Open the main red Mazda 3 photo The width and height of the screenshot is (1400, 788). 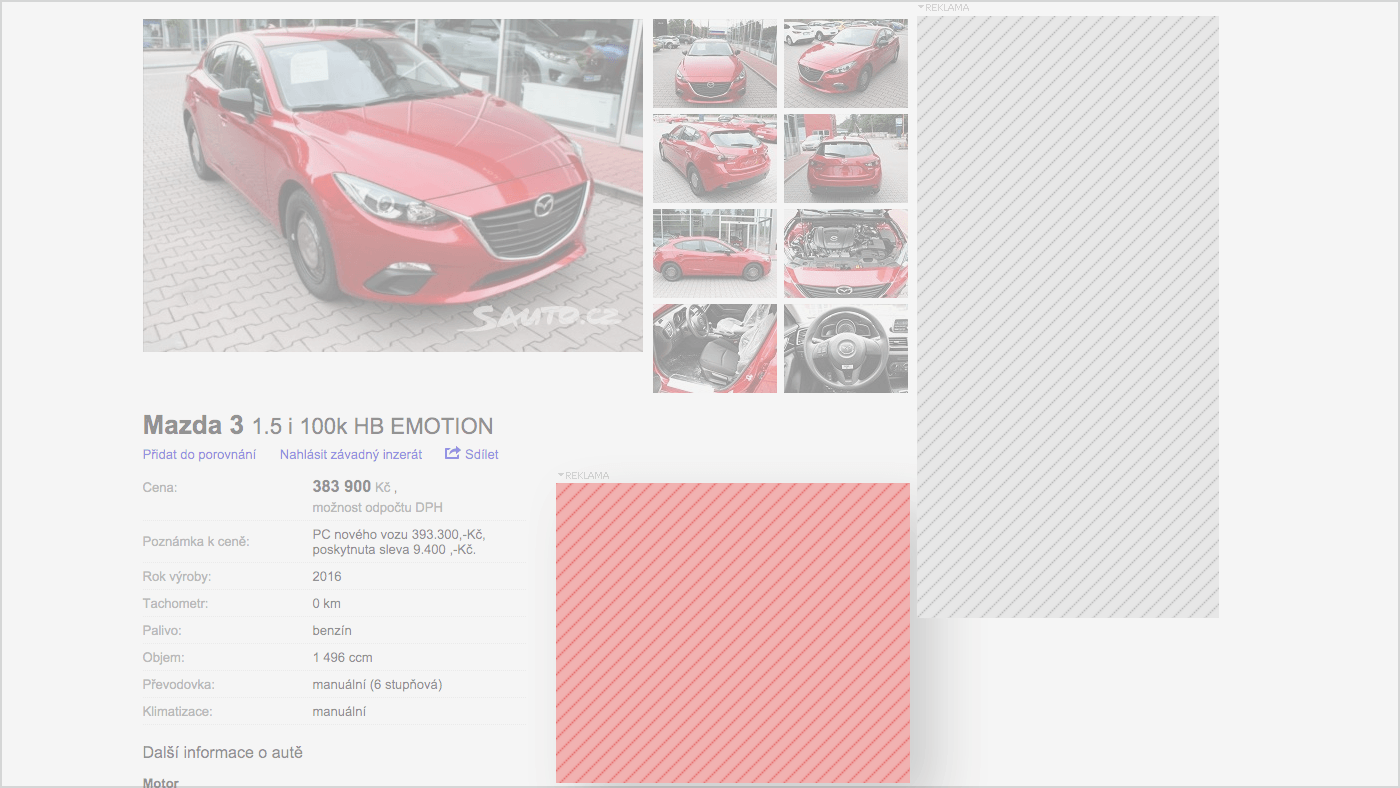pos(393,185)
